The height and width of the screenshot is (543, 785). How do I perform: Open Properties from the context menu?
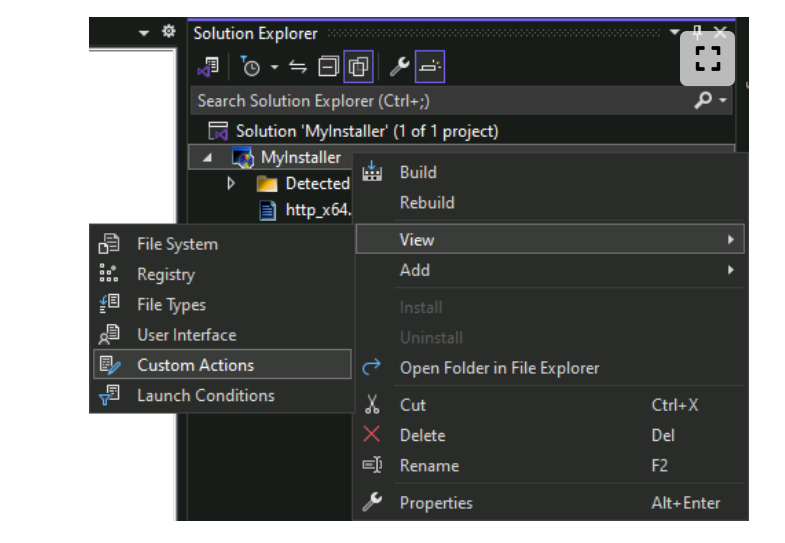pyautogui.click(x=551, y=503)
